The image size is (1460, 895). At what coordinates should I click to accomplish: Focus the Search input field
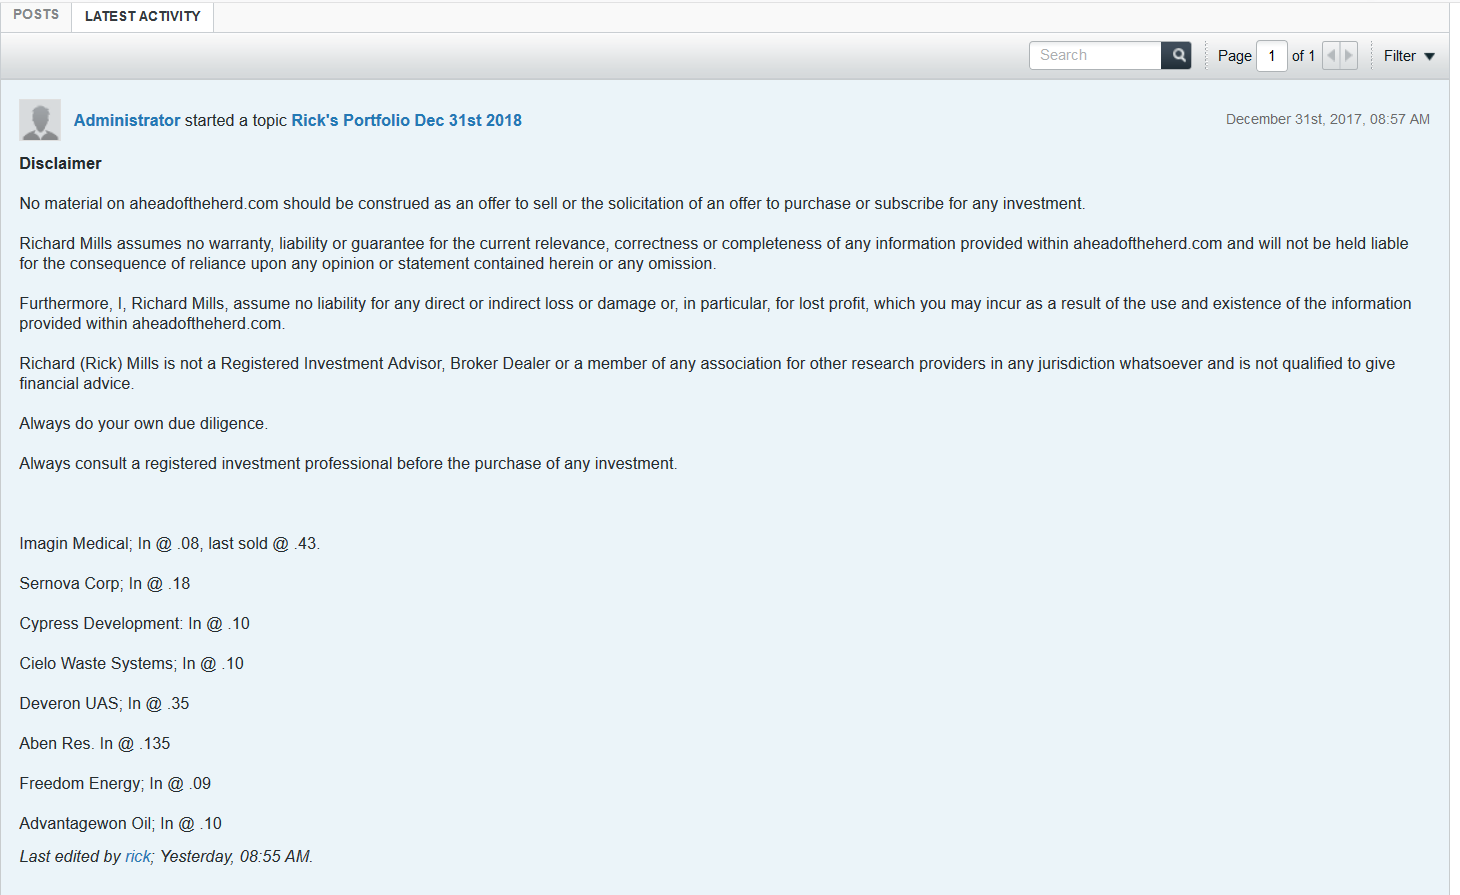(1095, 55)
